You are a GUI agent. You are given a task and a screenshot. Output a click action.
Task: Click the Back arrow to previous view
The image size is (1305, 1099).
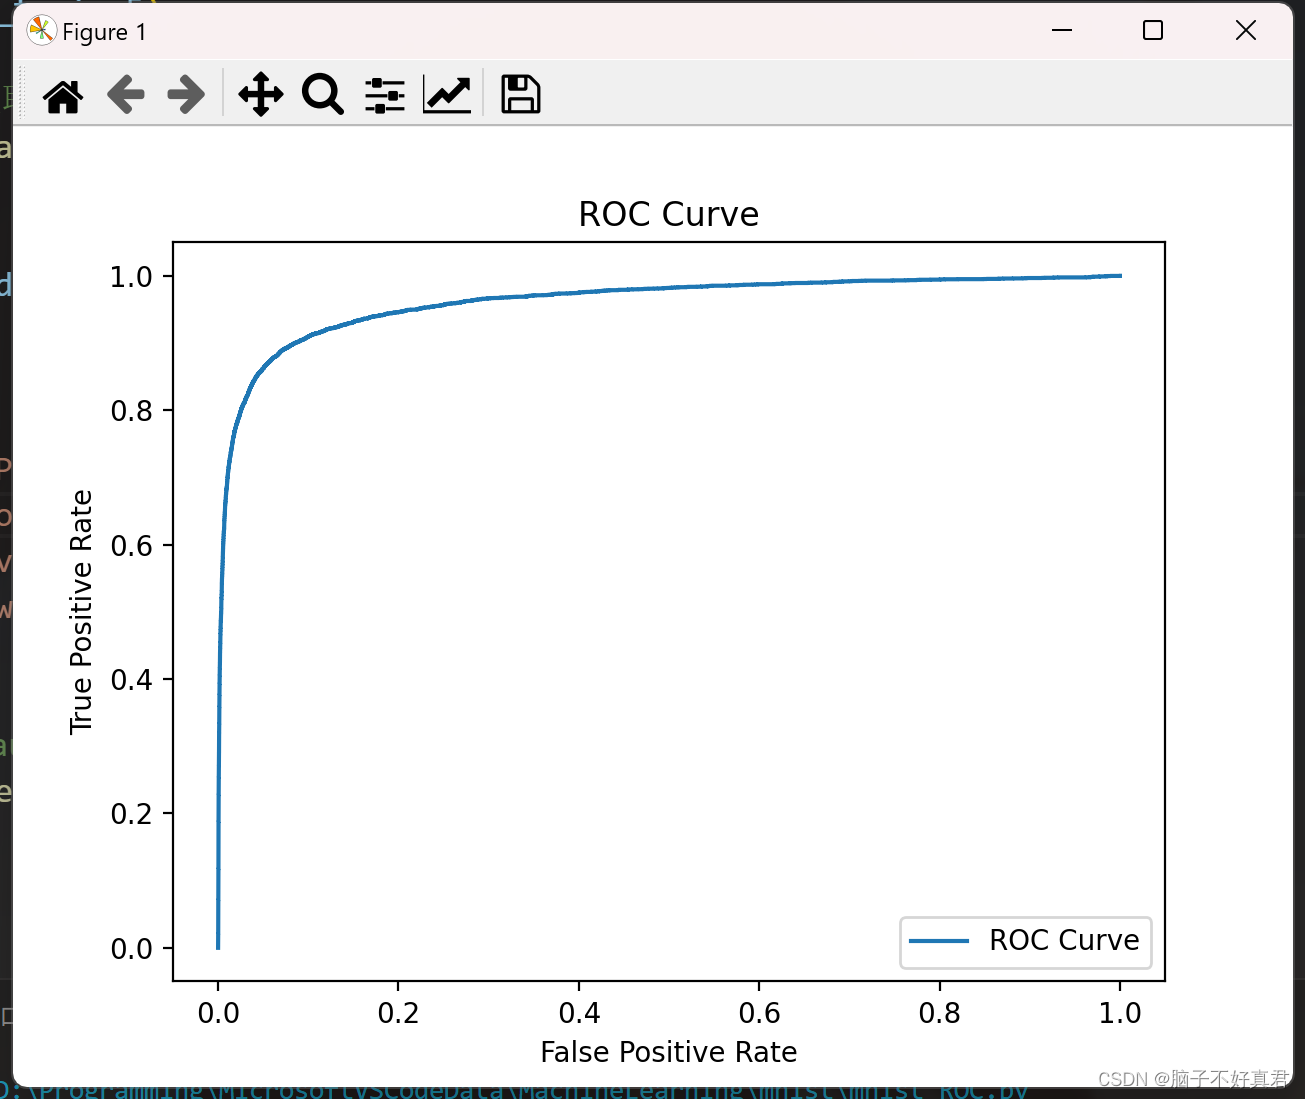click(x=124, y=94)
